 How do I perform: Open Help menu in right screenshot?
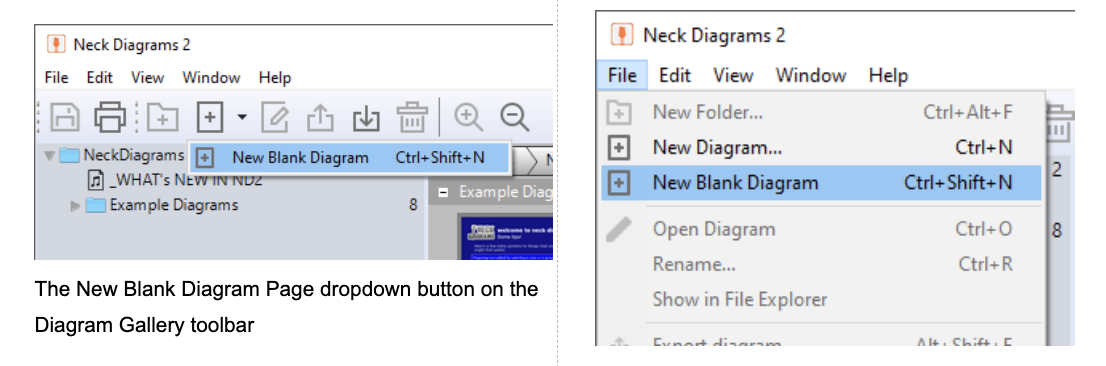coord(889,75)
